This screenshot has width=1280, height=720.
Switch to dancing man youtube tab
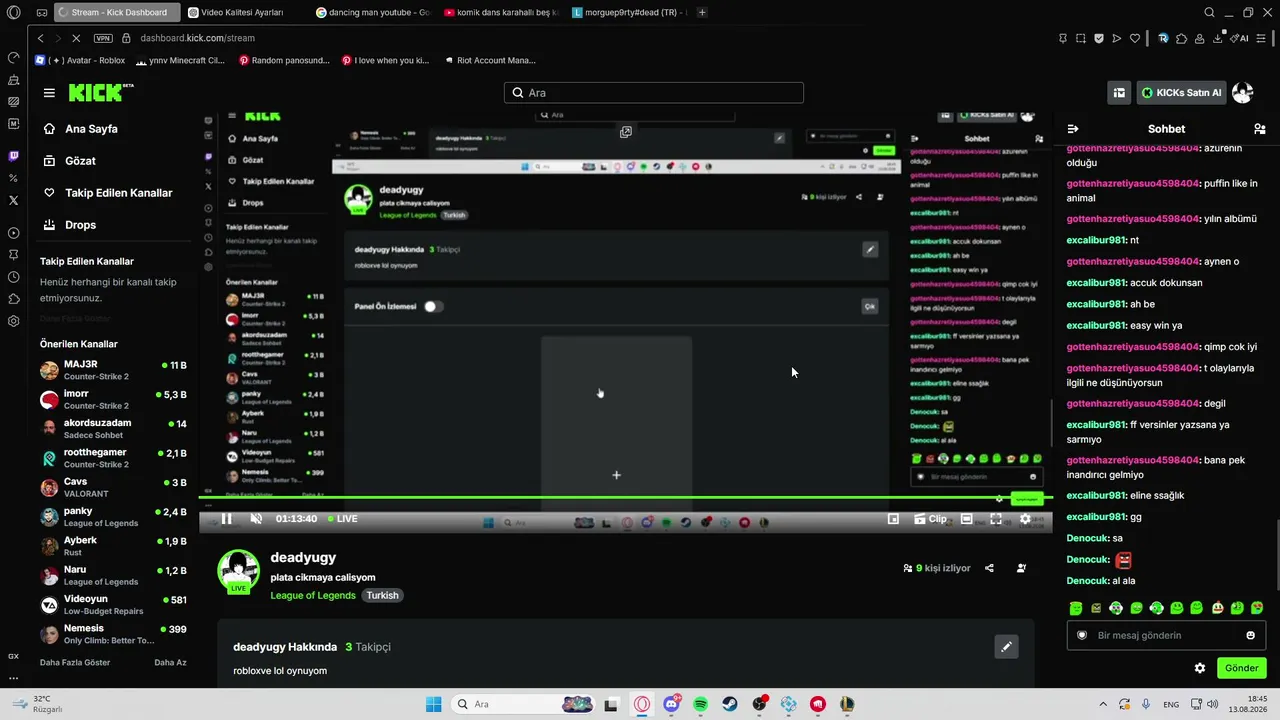click(x=372, y=13)
